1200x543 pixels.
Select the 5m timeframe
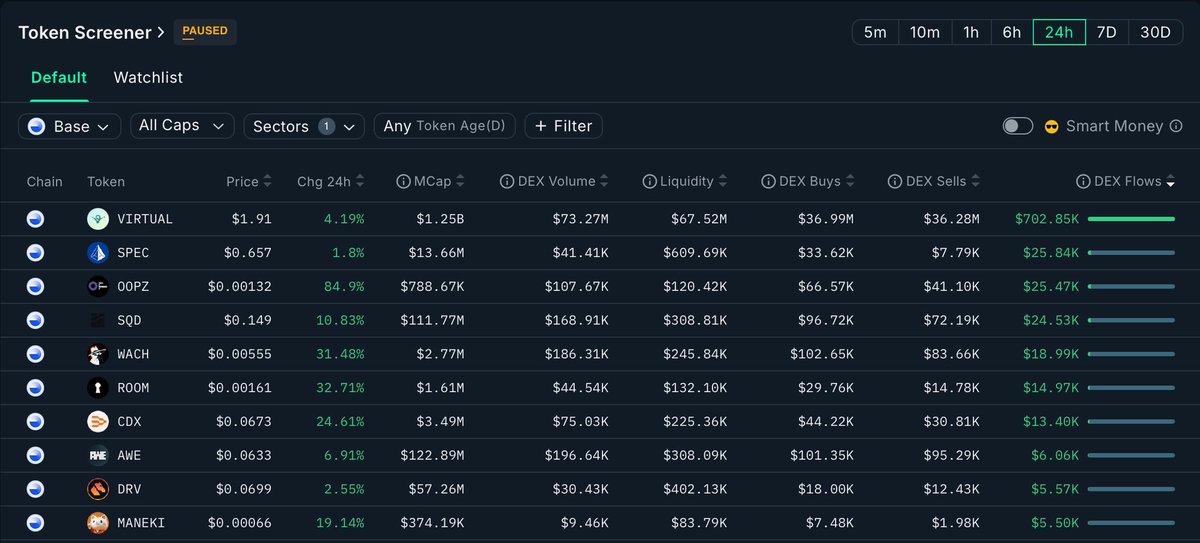[875, 32]
